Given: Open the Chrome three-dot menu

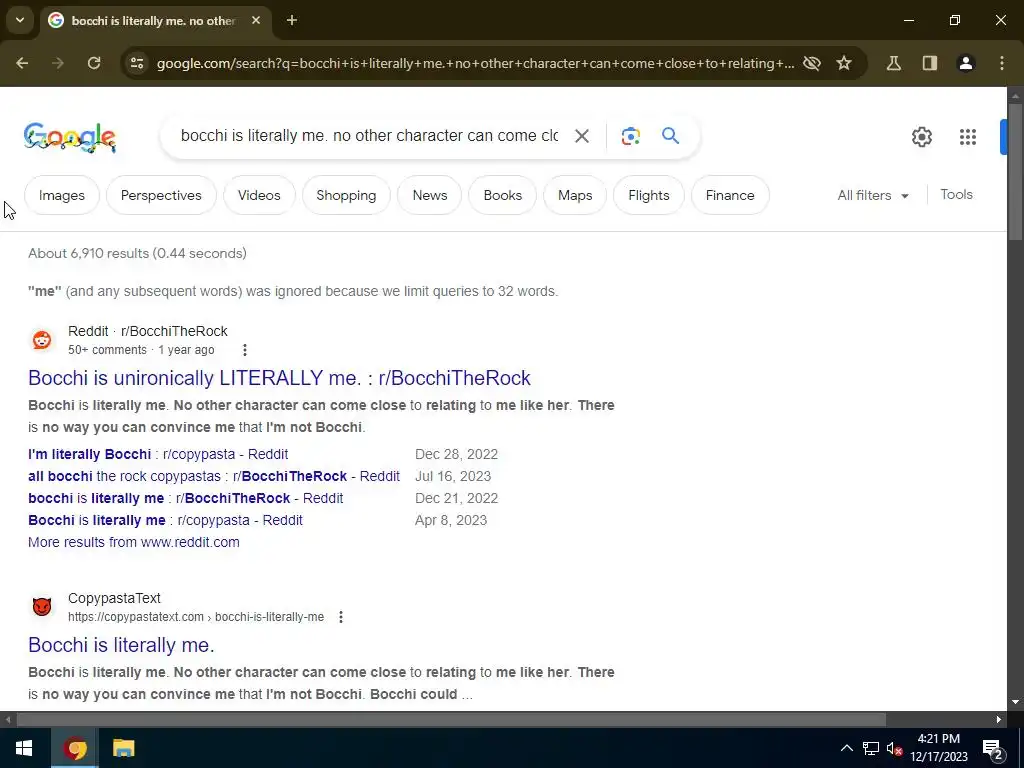Looking at the screenshot, I should 1002,63.
